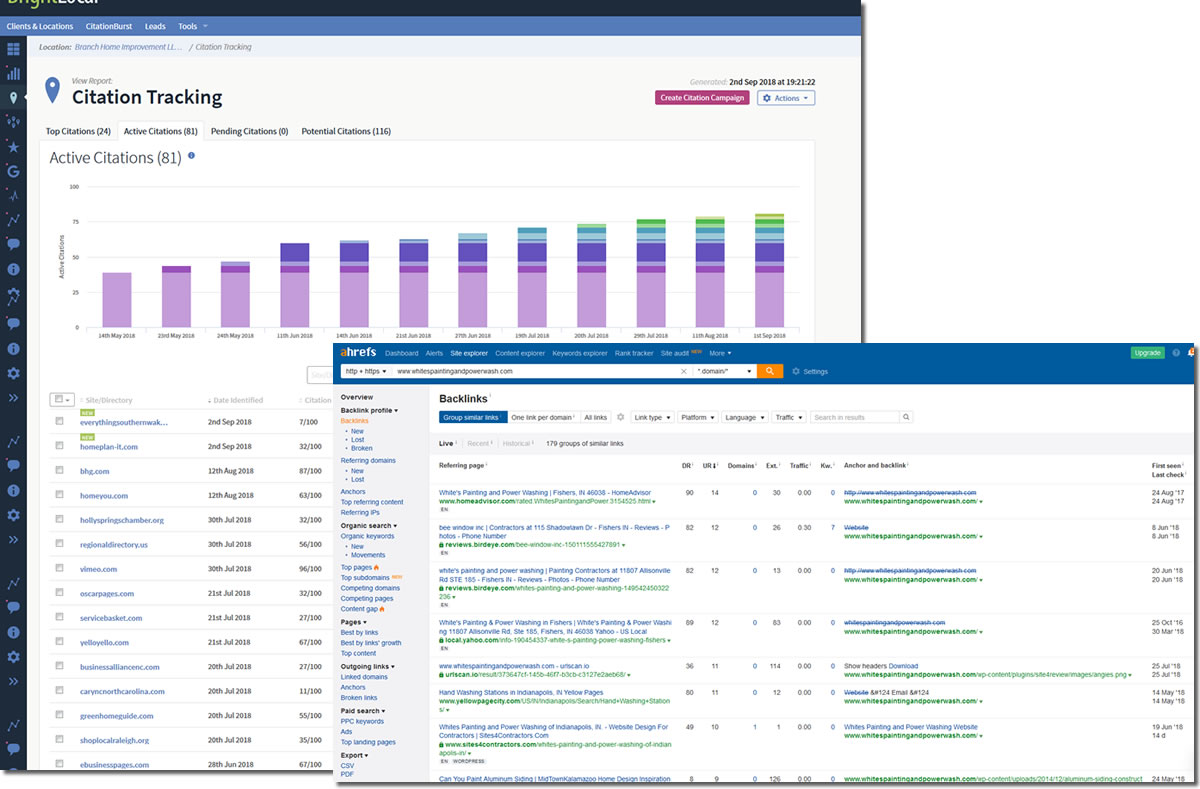
Task: Open Keywords explorer in ahrefs navigation
Action: tap(580, 353)
